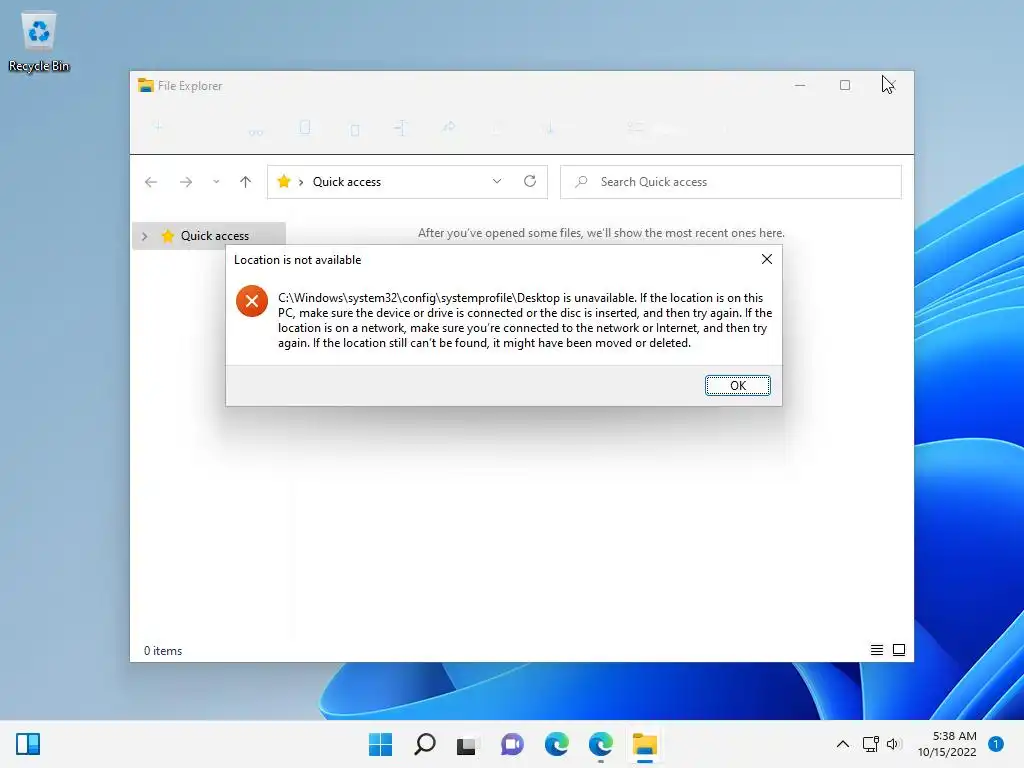
Task: Expand Quick access in the navigation pane
Action: click(x=144, y=236)
